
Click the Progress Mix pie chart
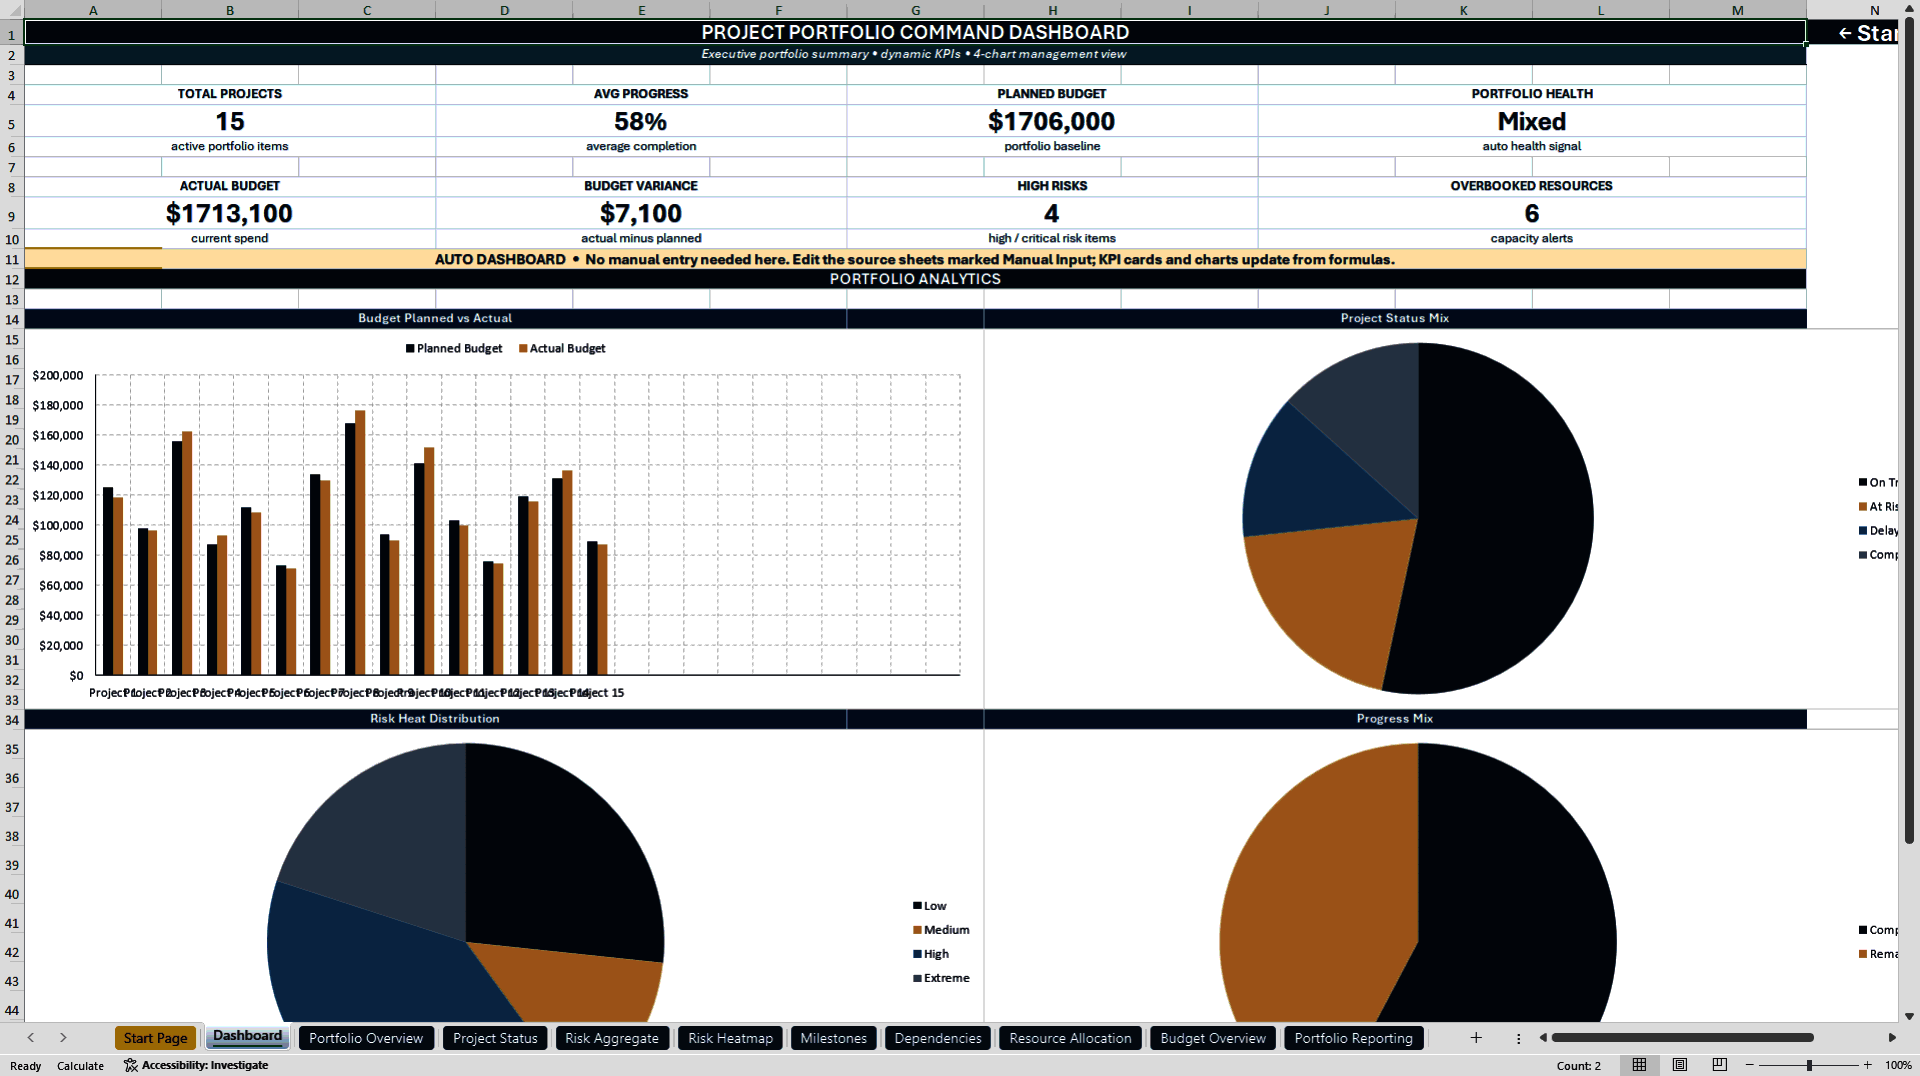(1417, 882)
